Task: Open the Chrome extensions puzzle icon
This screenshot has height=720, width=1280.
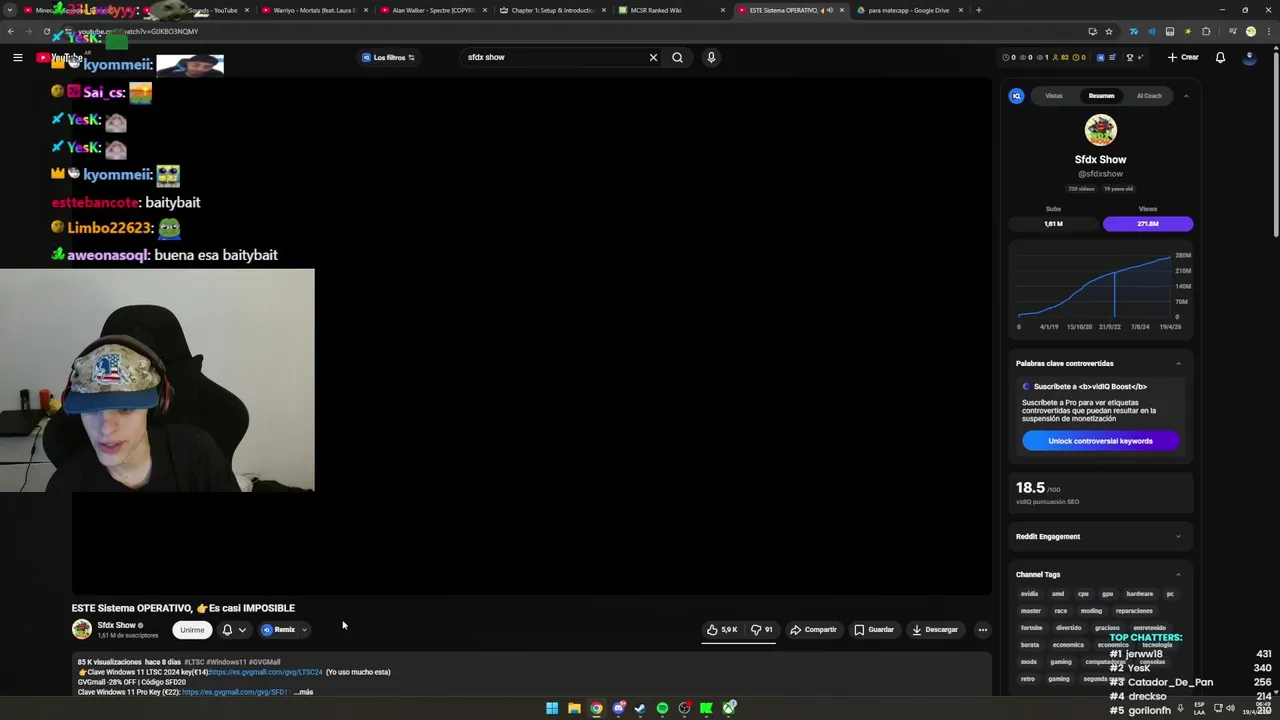Action: pyautogui.click(x=1207, y=31)
